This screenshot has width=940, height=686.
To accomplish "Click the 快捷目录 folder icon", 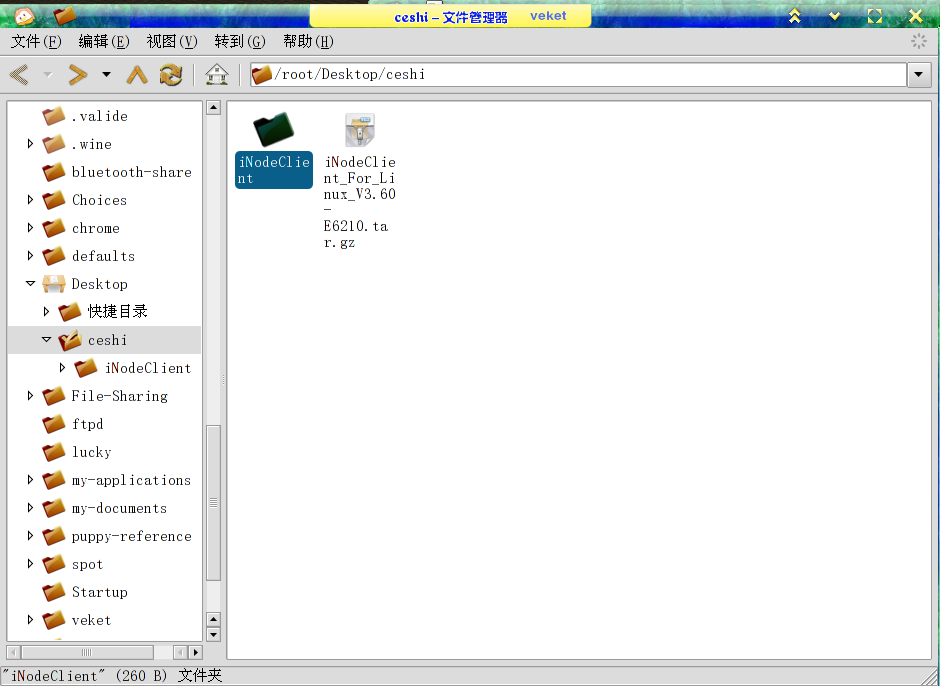I will tap(70, 312).
